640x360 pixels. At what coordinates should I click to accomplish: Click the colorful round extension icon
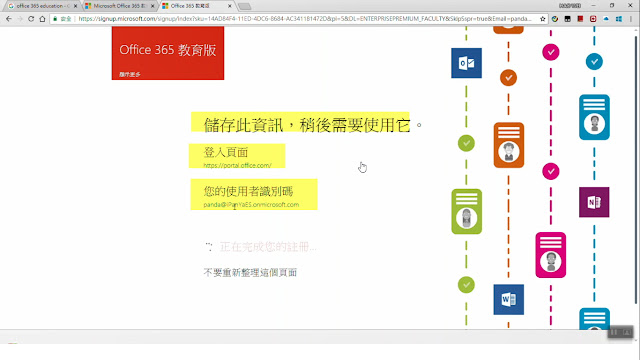point(555,19)
